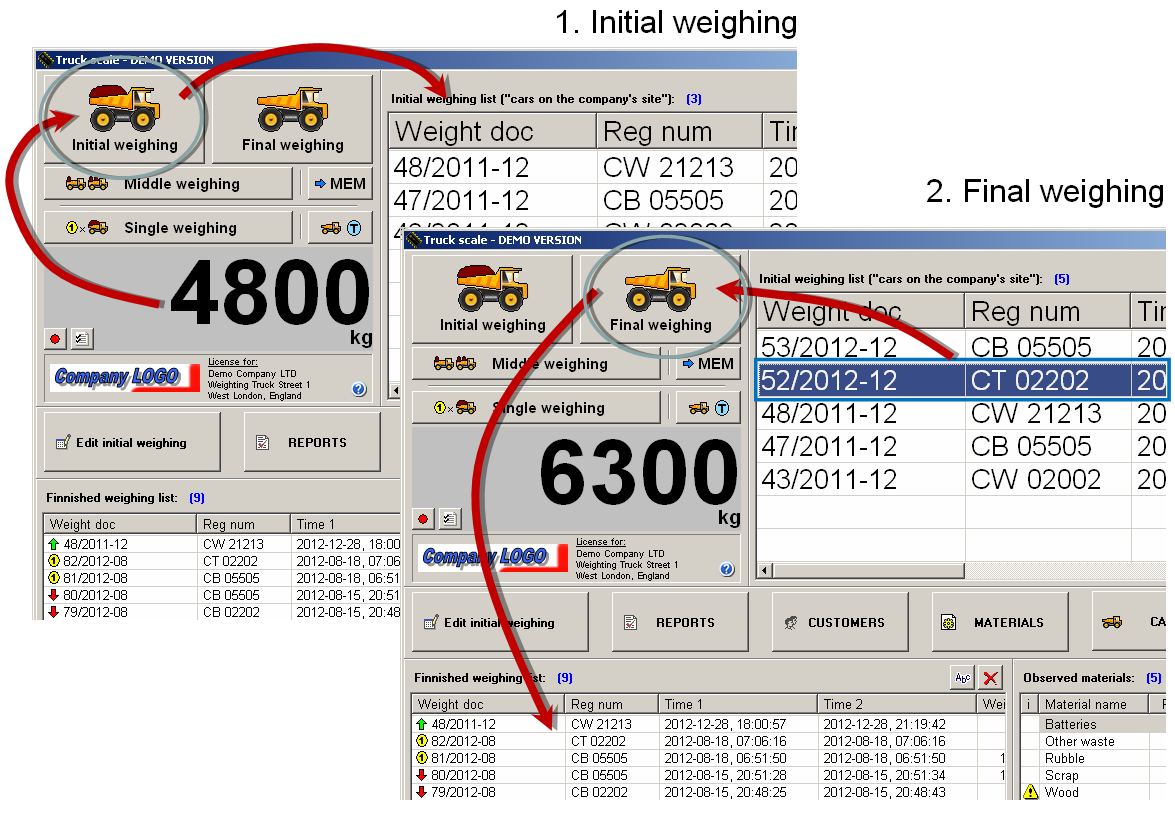Screen dimensions: 1175x814
Task: Select 48/2011-12 CW 21213 row in front window initial weighing list
Action: (961, 413)
